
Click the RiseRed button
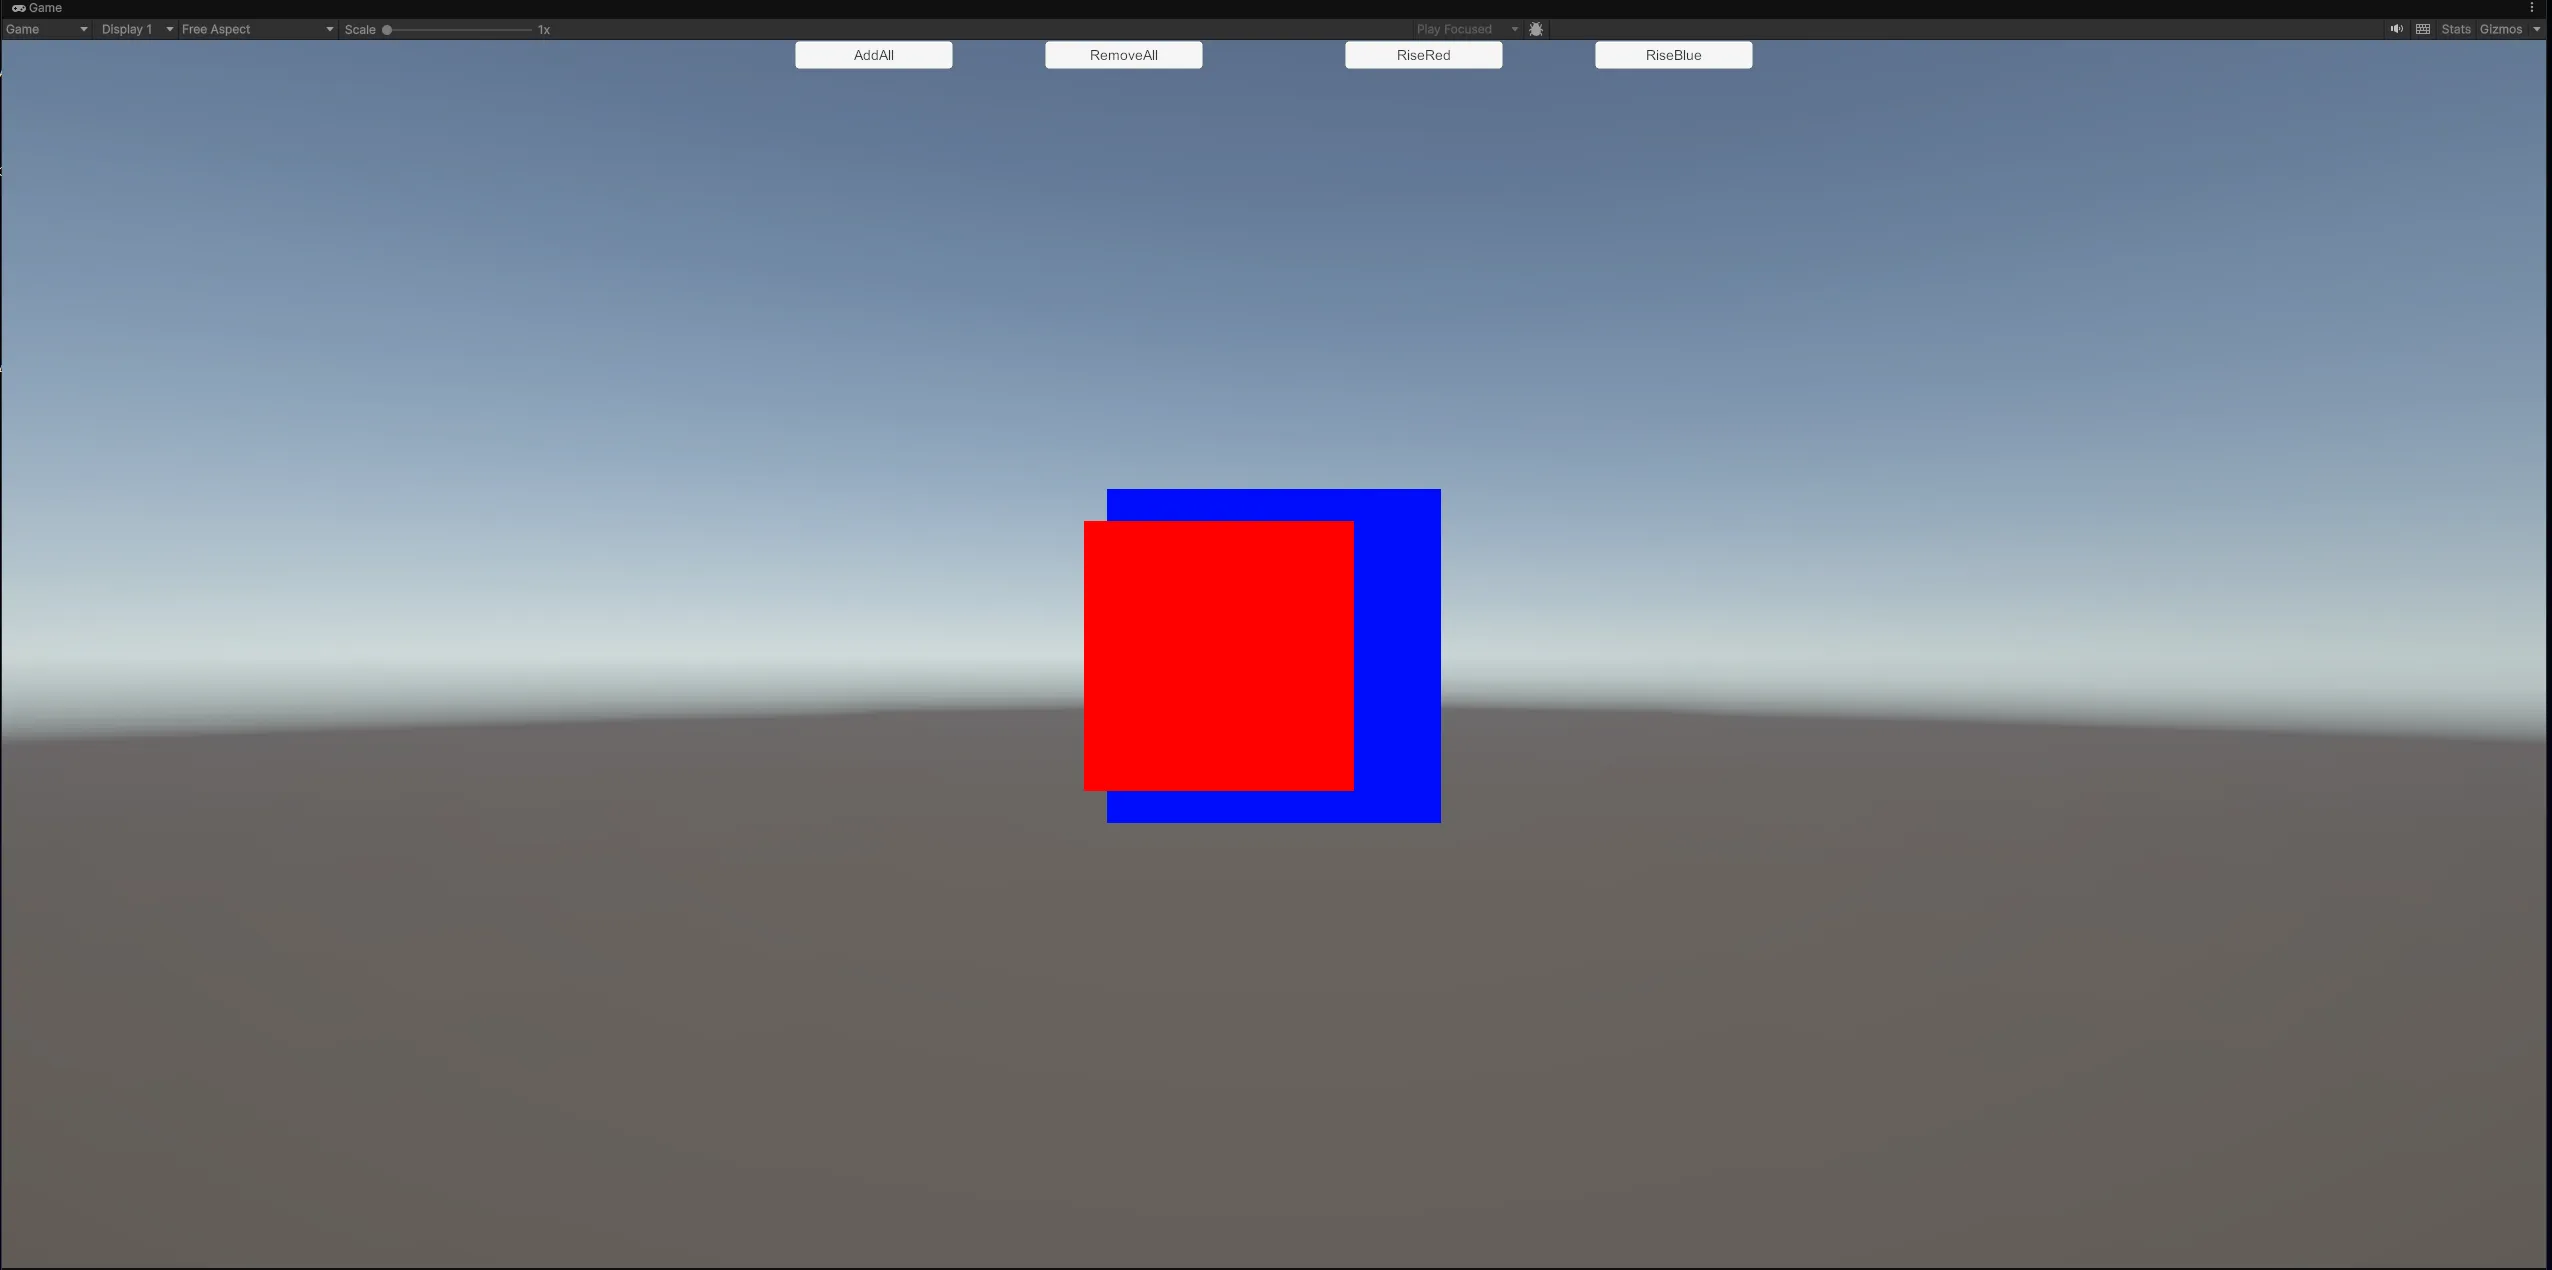pos(1423,55)
